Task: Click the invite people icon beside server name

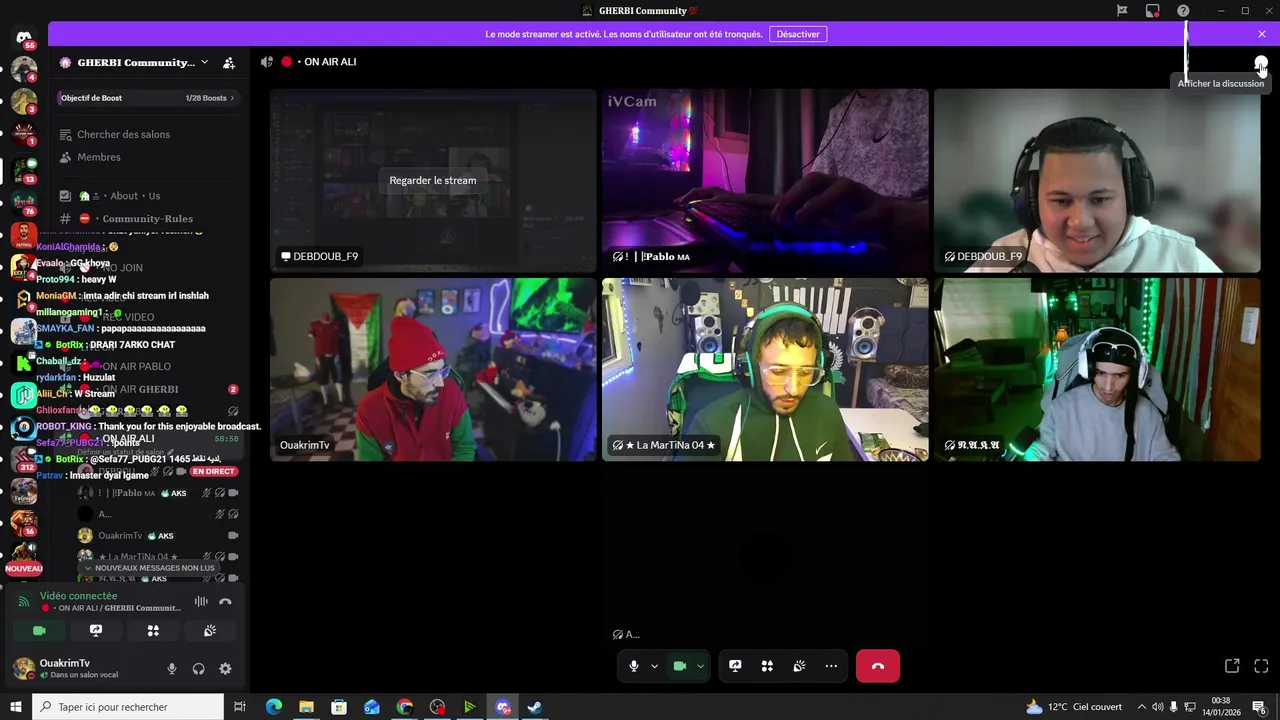Action: pos(229,62)
